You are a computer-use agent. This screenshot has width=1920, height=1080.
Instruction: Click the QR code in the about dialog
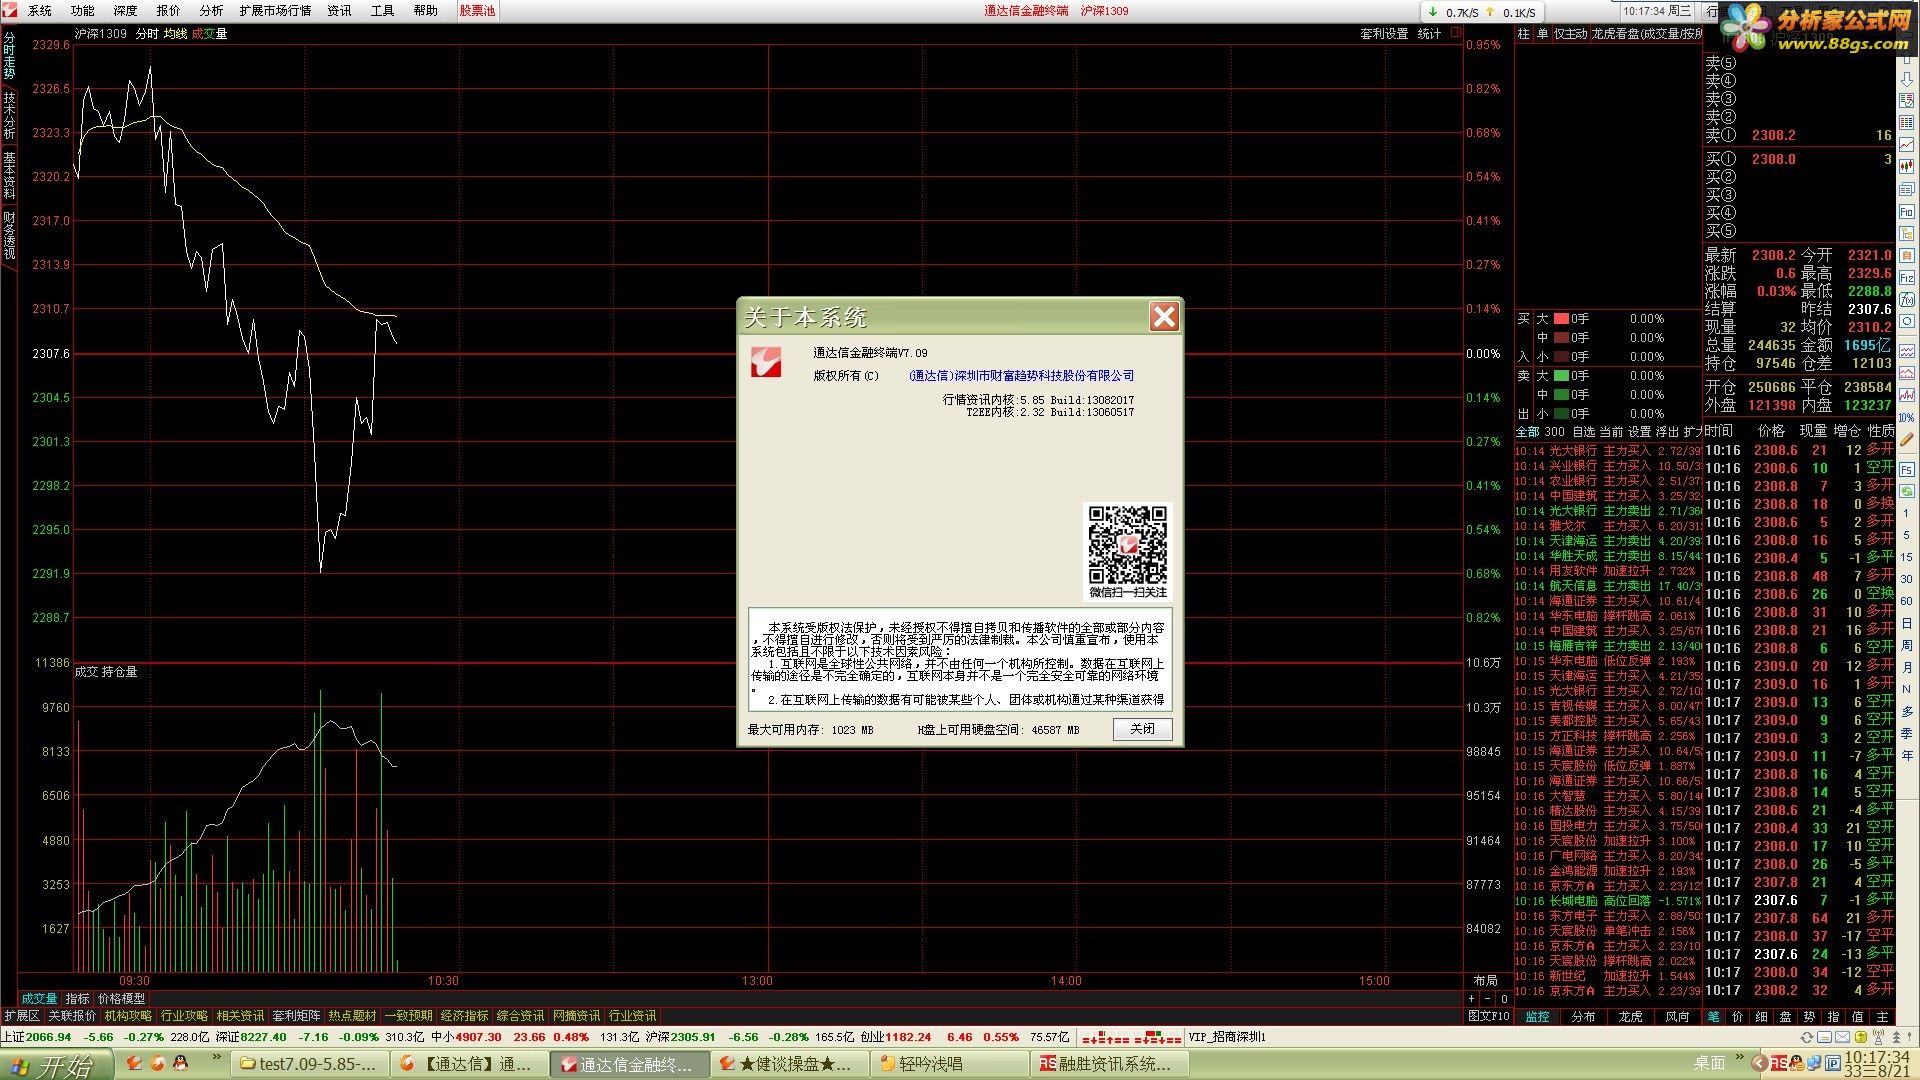[x=1128, y=544]
